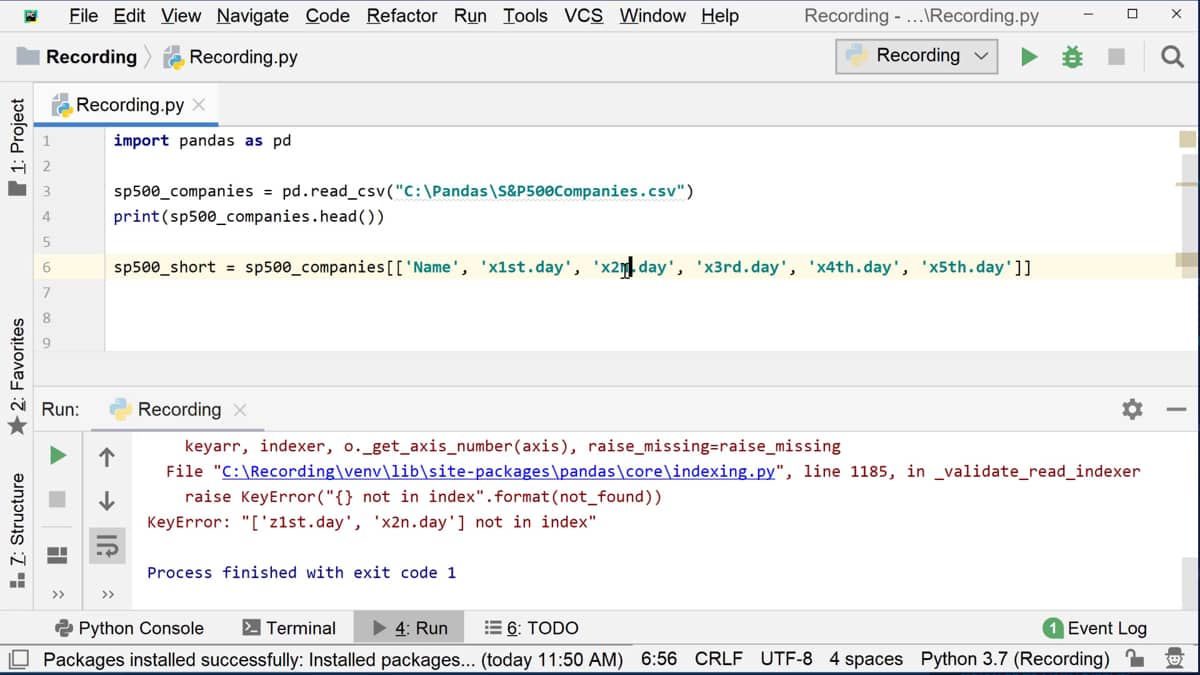This screenshot has width=1200, height=675.
Task: Click the folder icon next to Recording breadcrumb
Action: point(29,57)
